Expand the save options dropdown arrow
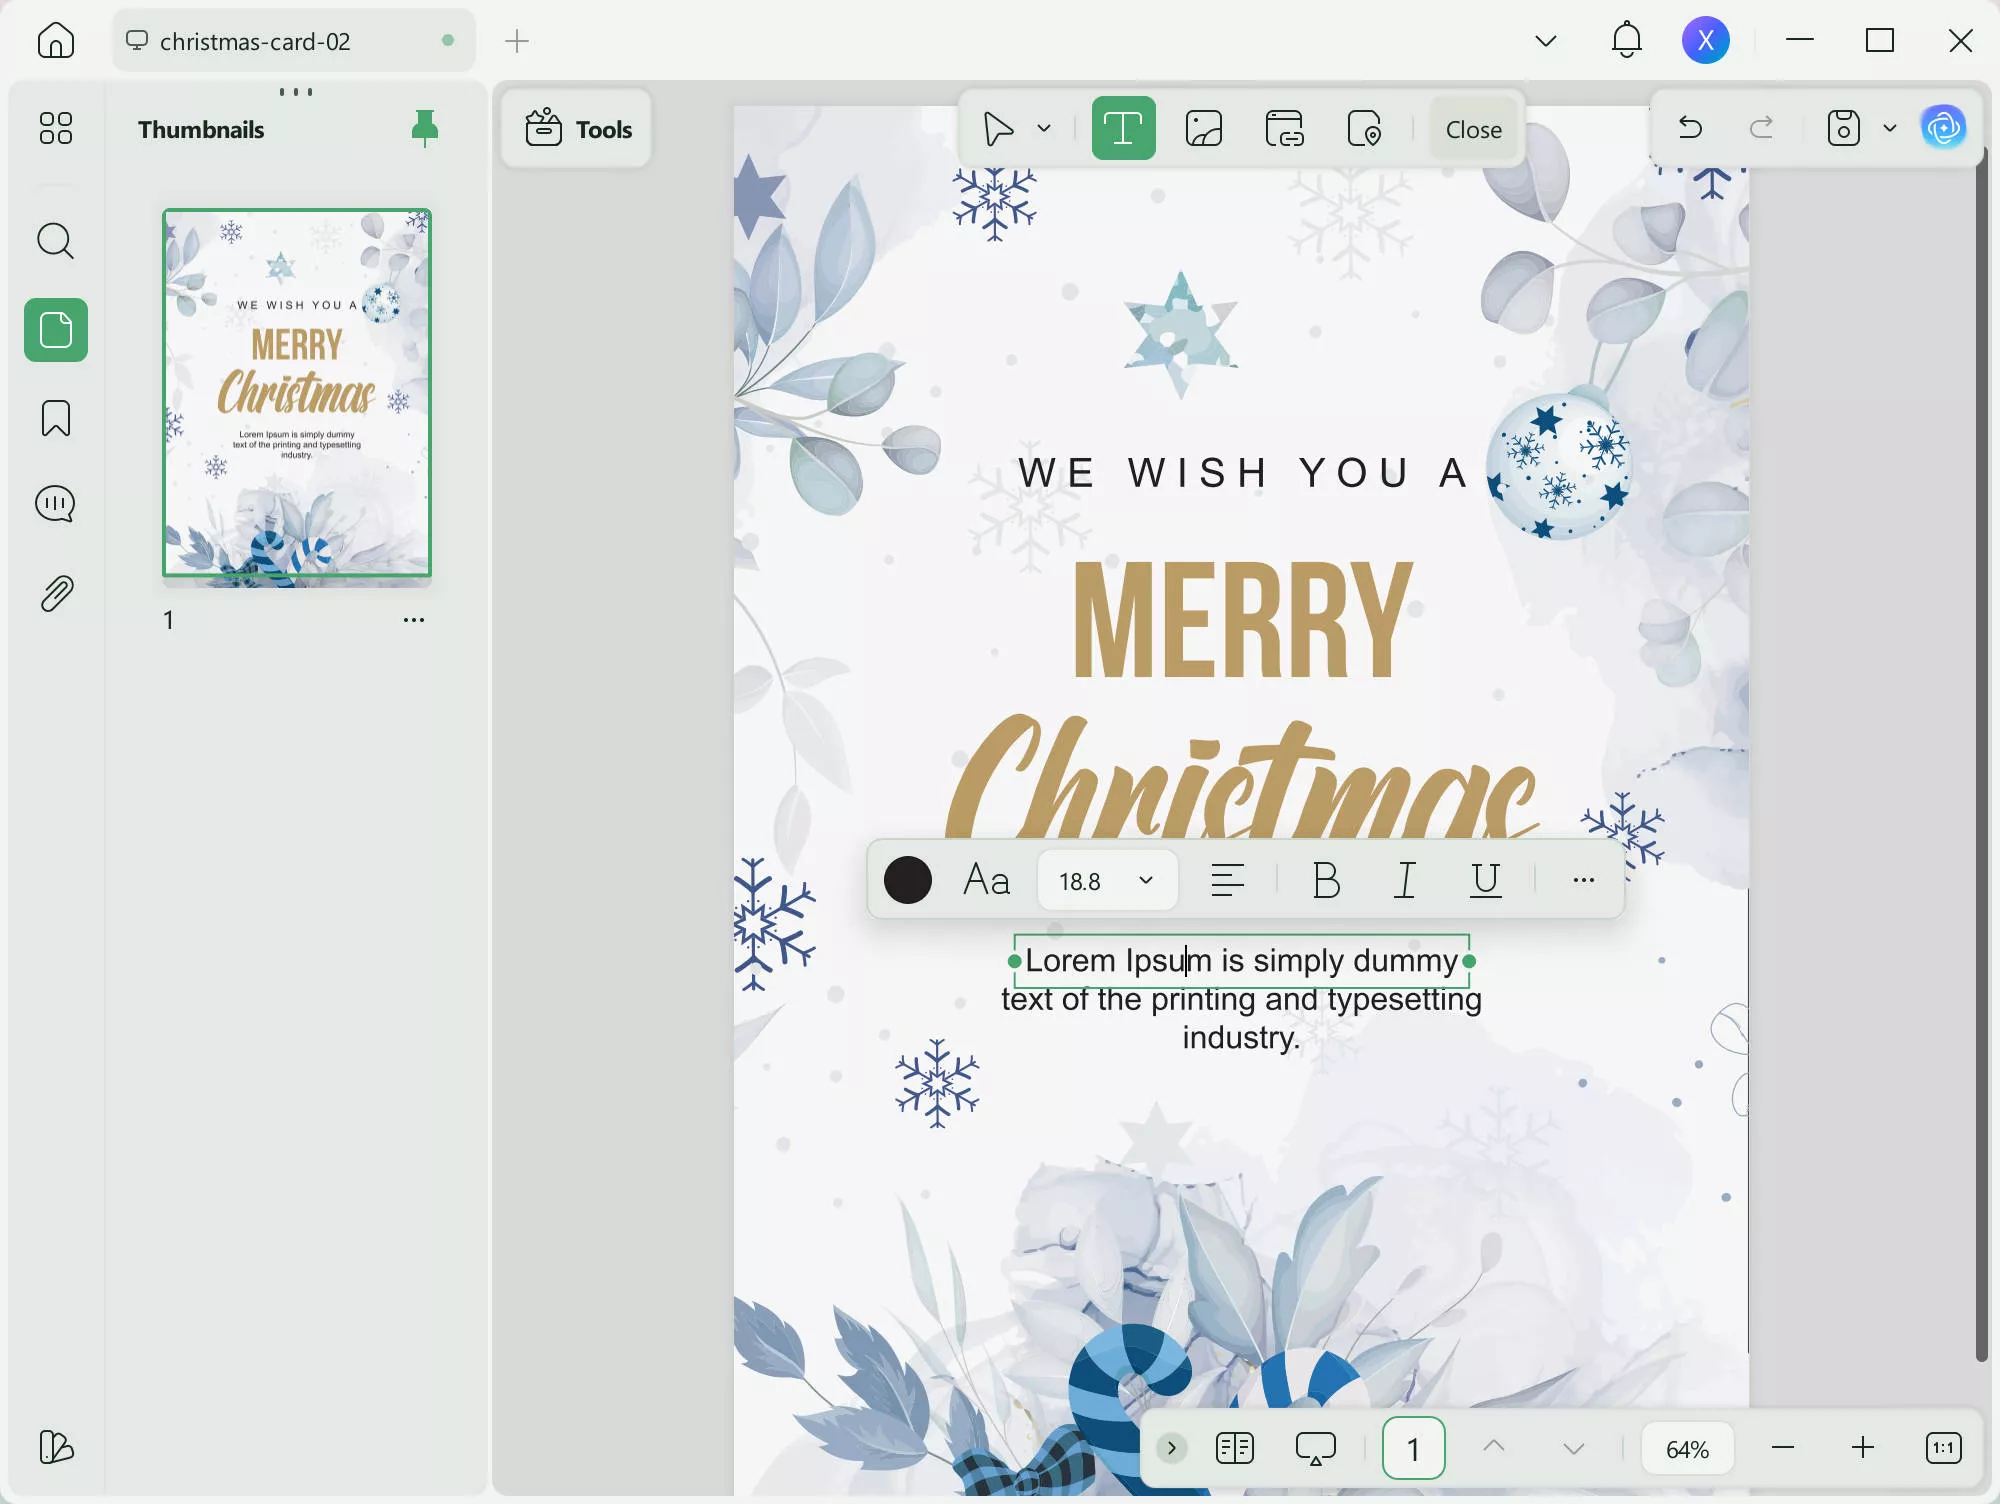This screenshot has height=1504, width=2000. [x=1889, y=128]
